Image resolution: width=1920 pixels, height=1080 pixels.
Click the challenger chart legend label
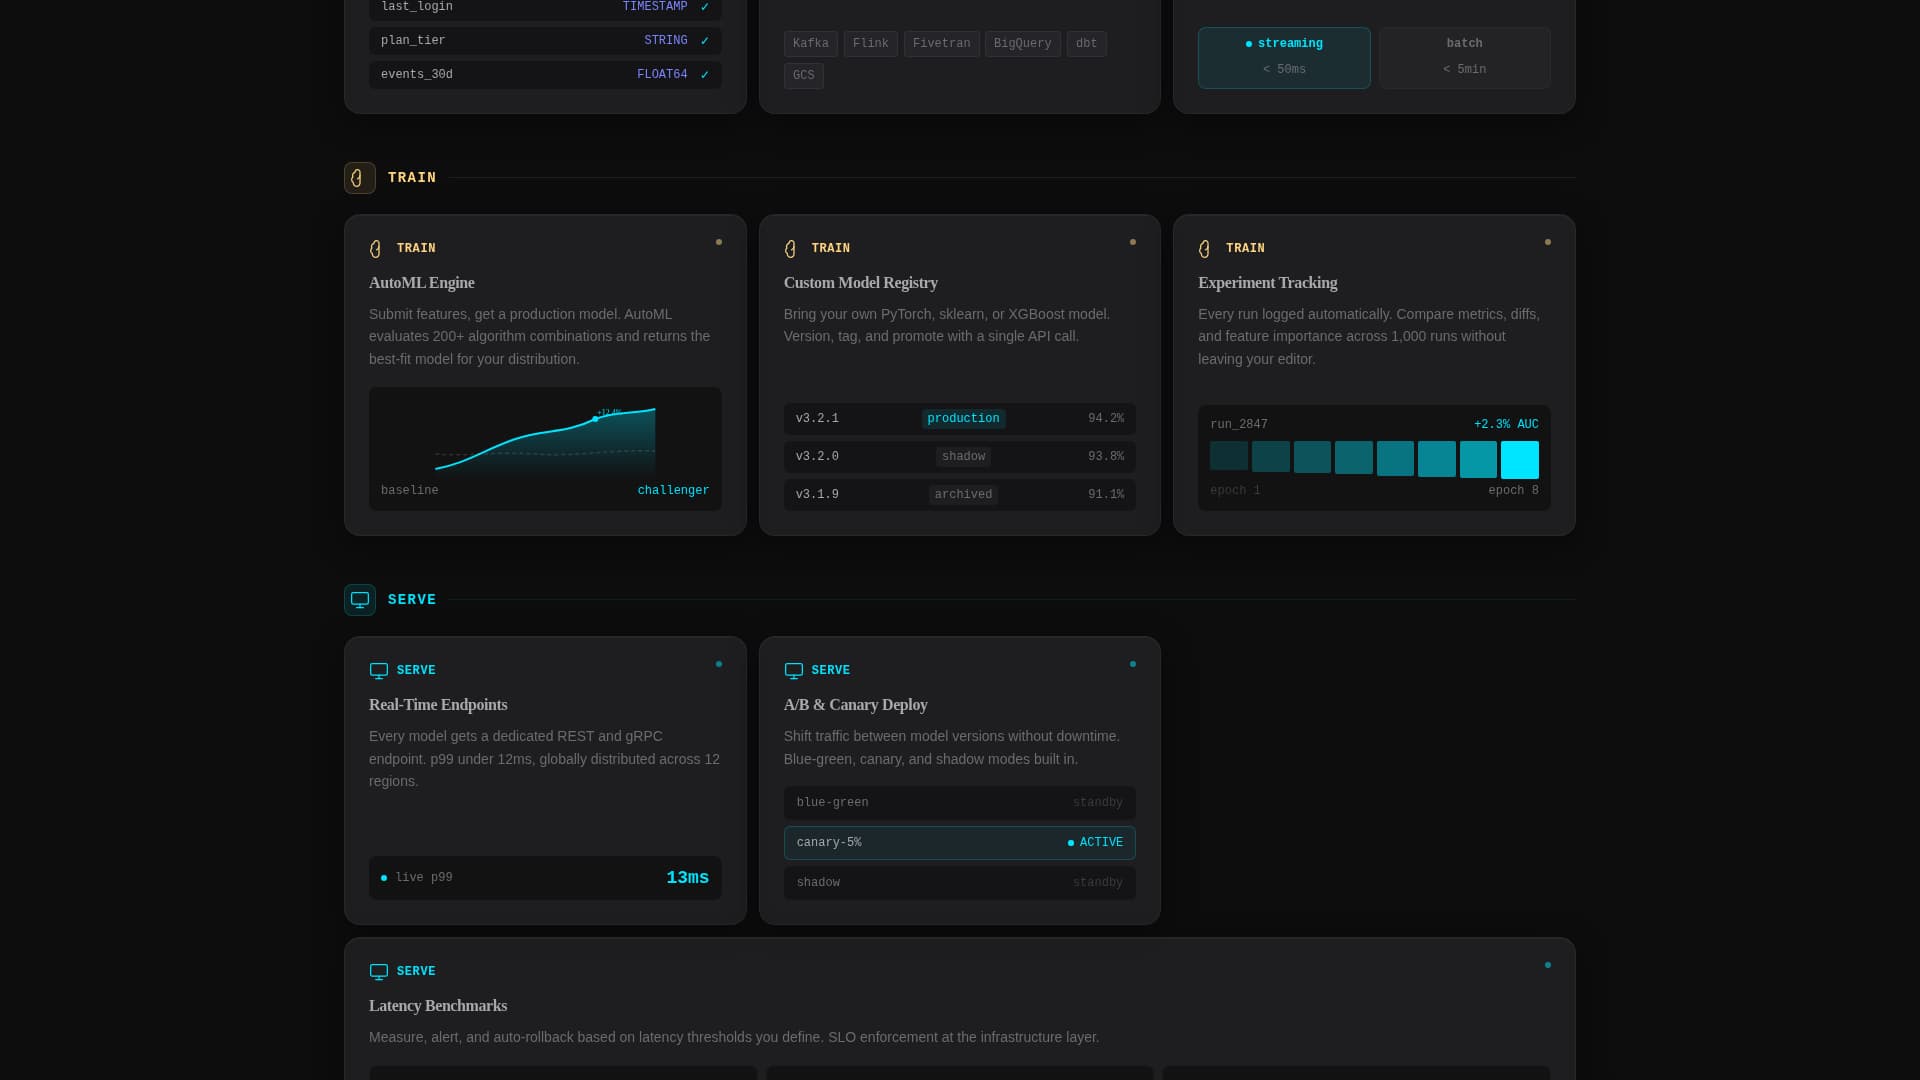click(x=673, y=491)
